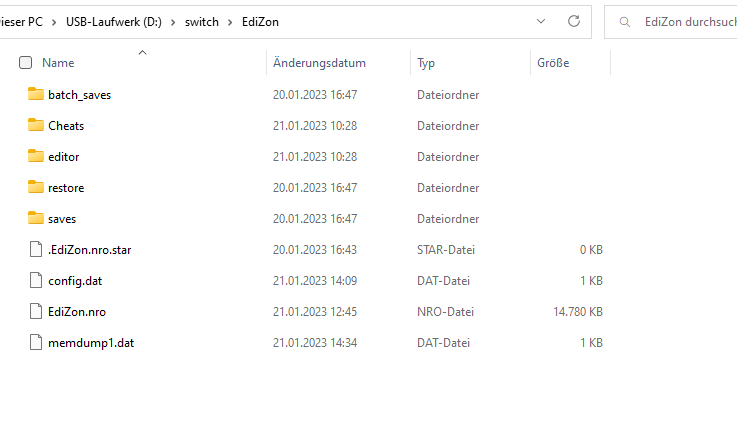Click the config.dat file icon
This screenshot has width=737, height=442.
36,280
